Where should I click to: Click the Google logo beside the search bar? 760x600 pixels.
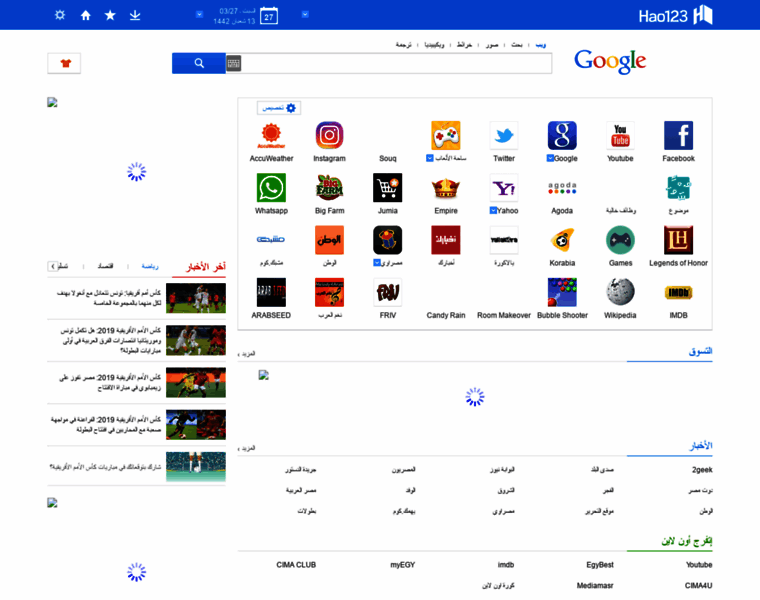coord(610,62)
